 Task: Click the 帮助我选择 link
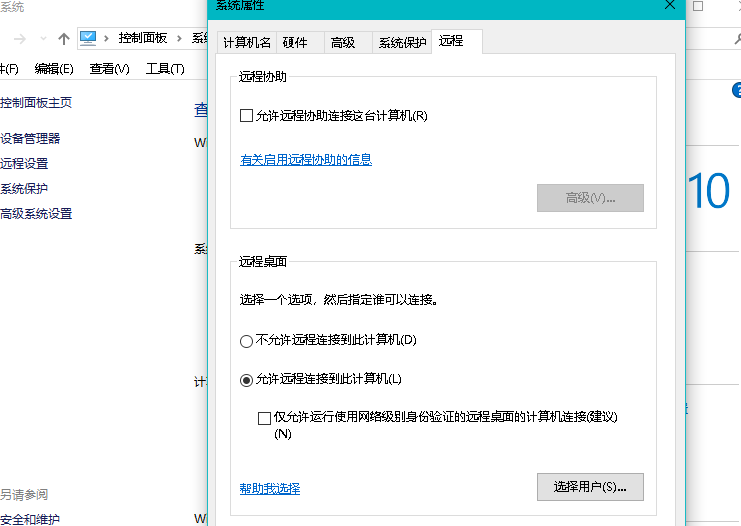(x=270, y=489)
